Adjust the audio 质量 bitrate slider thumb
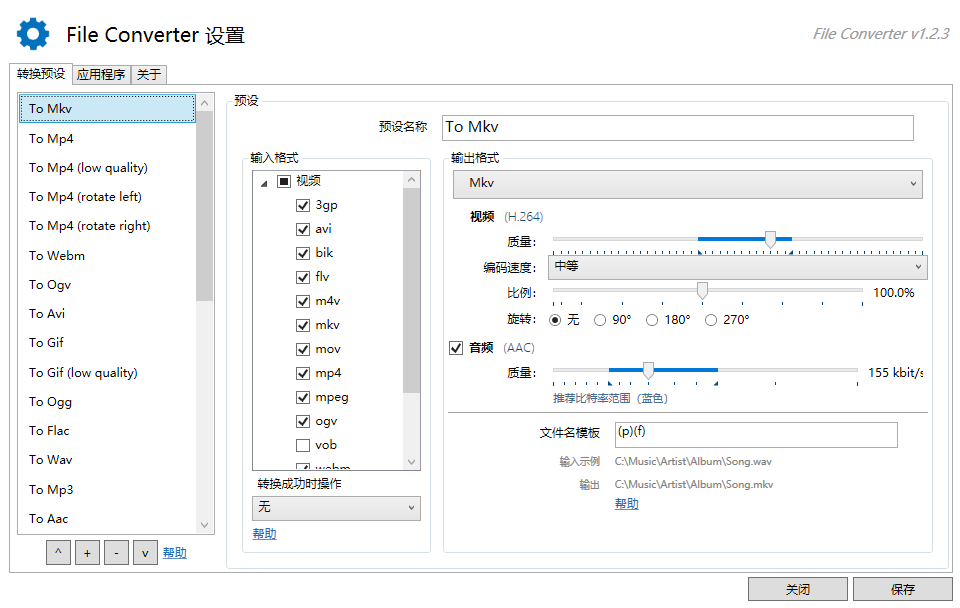Viewport: 960px width, 608px height. [x=648, y=370]
